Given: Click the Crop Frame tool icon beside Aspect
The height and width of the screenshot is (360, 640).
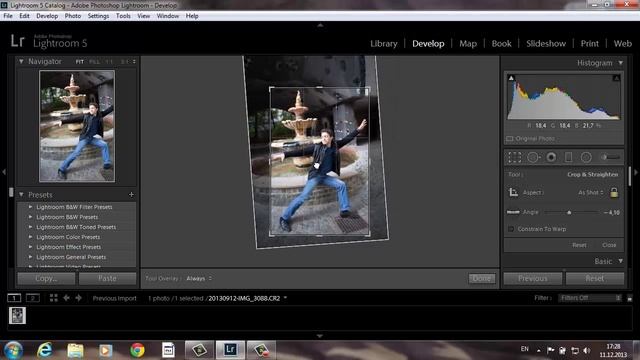Looking at the screenshot, I should 513,192.
